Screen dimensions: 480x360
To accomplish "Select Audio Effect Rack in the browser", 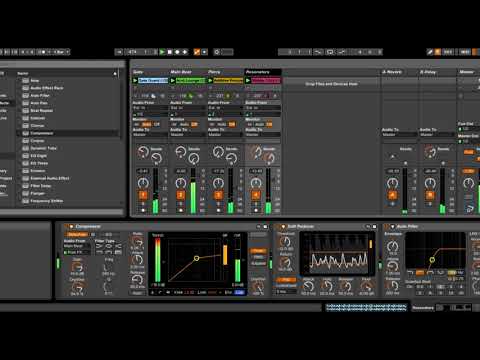I will pyautogui.click(x=47, y=88).
